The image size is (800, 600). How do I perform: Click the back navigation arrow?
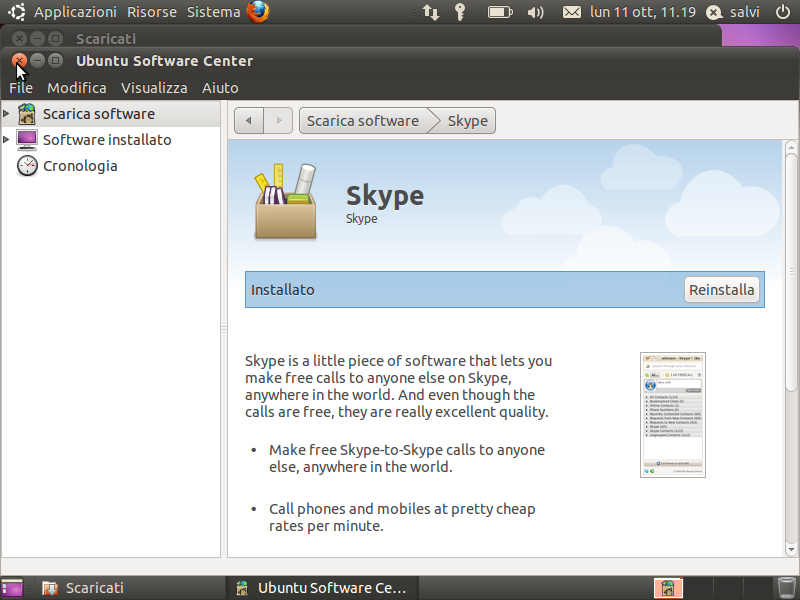pyautogui.click(x=249, y=121)
